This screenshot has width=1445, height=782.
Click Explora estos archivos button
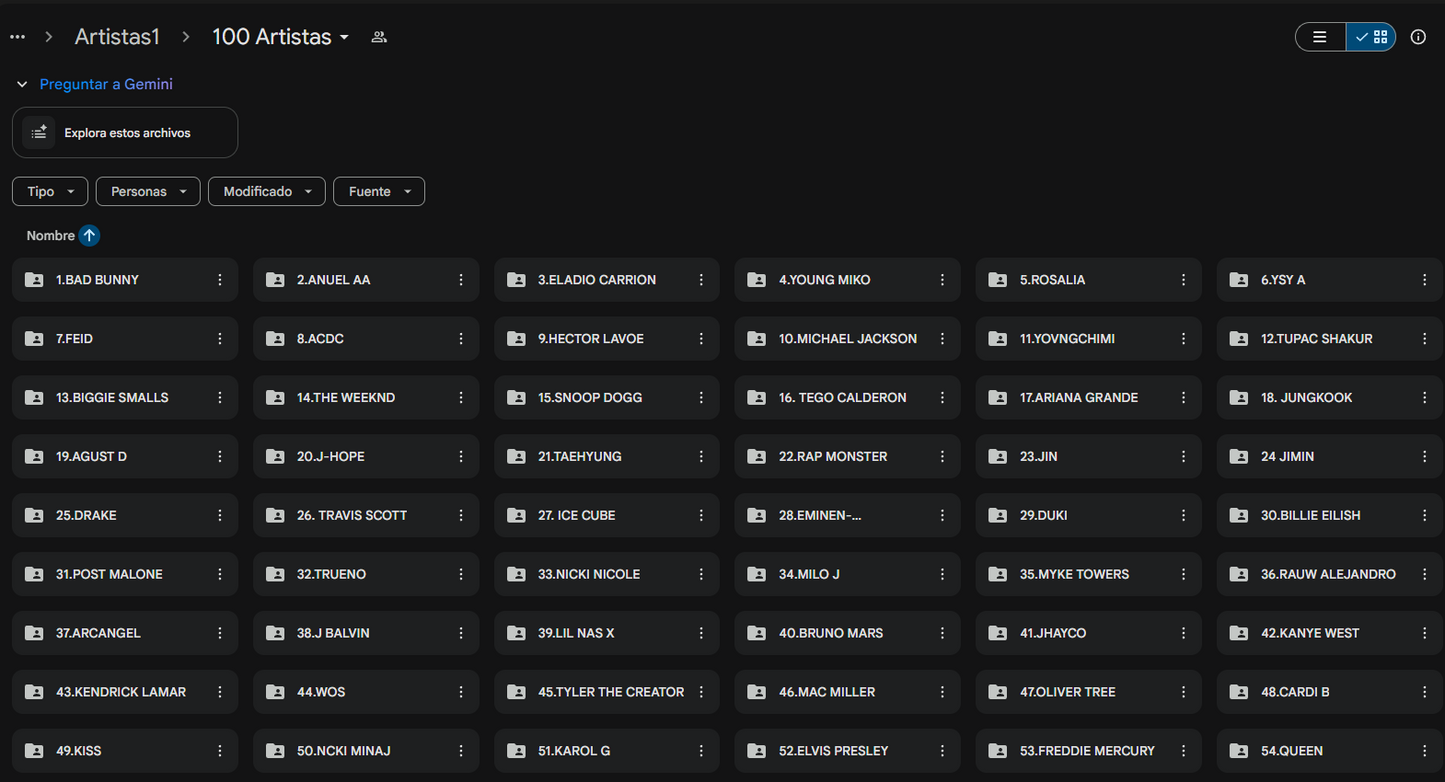[x=125, y=133]
